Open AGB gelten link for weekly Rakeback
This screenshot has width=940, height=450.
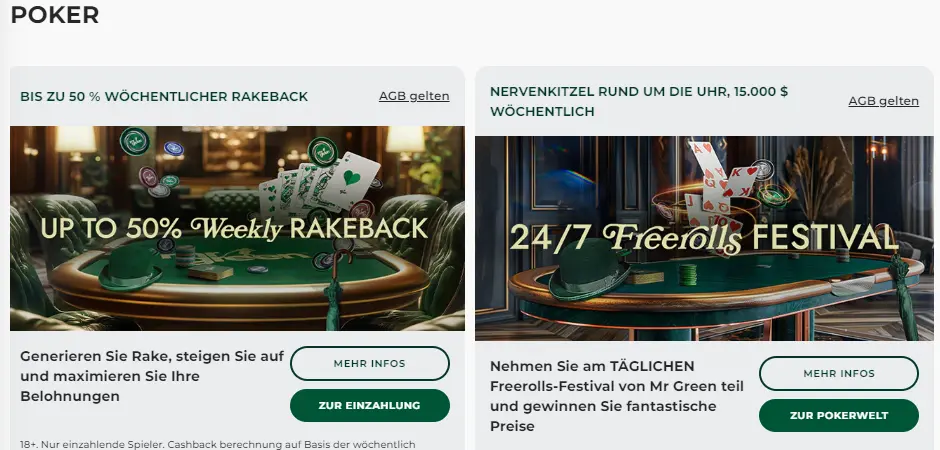point(414,96)
